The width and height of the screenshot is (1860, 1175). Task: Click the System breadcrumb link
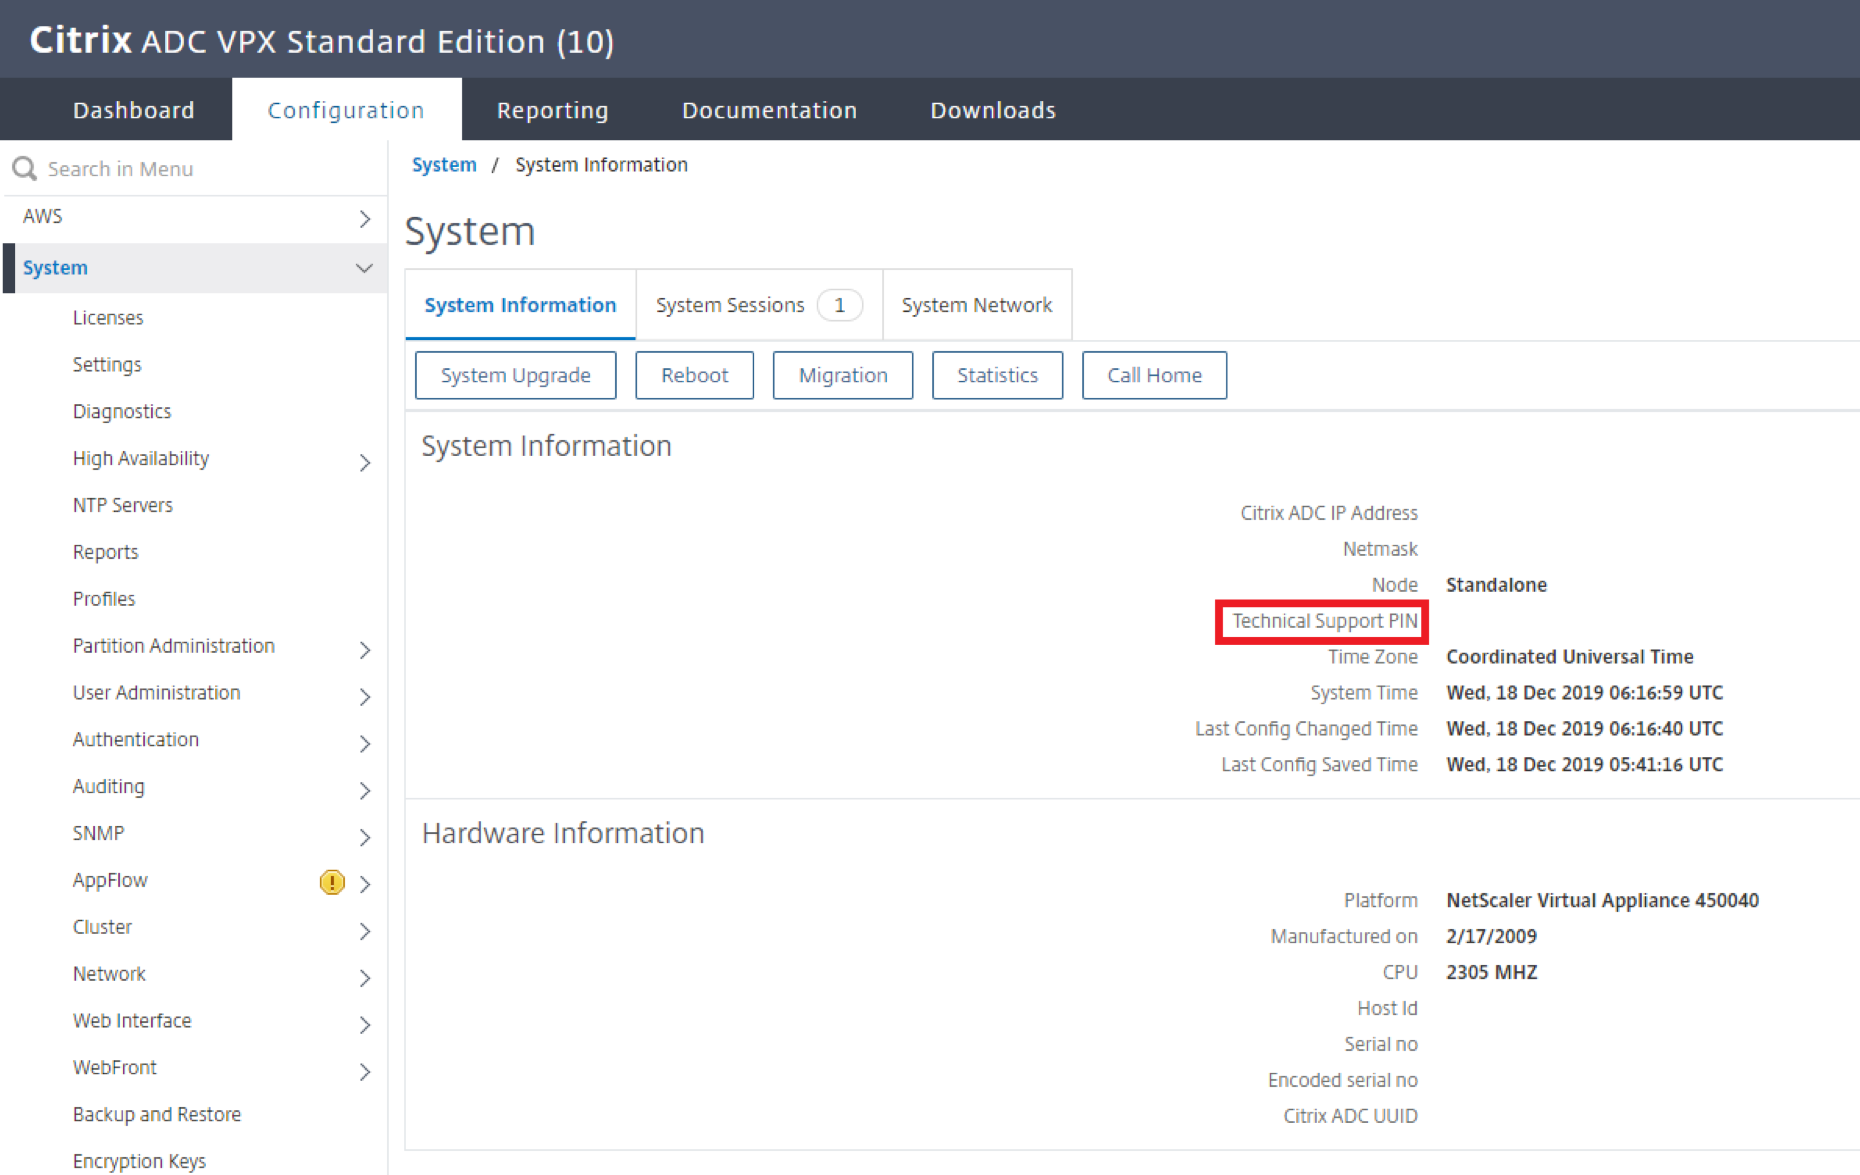point(444,165)
